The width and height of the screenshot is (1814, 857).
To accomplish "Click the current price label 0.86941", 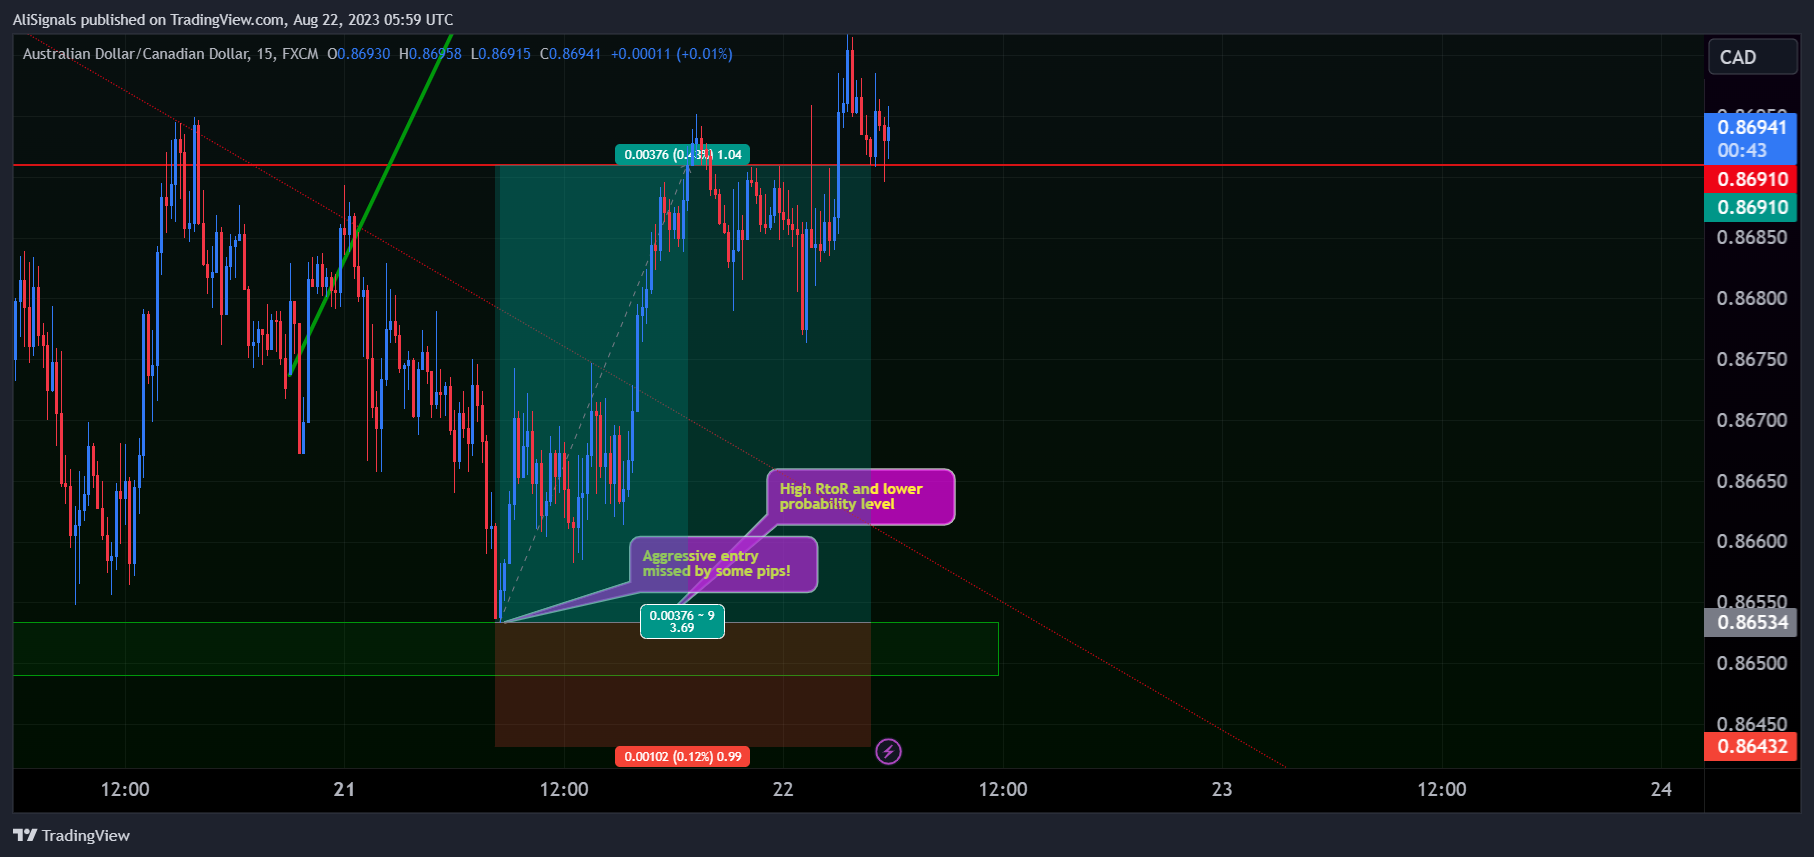I will (1751, 139).
